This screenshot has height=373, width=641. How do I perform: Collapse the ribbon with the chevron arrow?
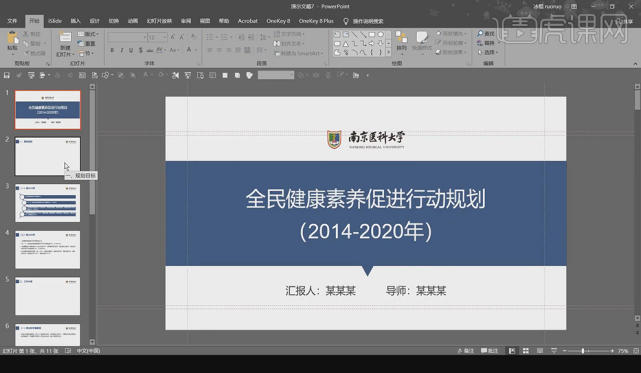pyautogui.click(x=635, y=64)
